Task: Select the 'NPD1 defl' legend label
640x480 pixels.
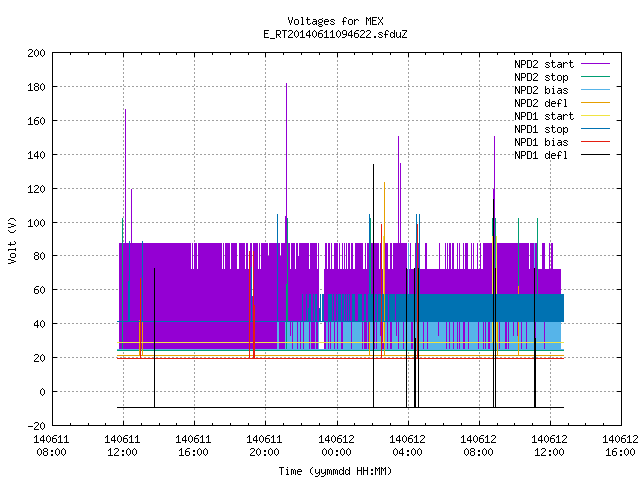Action: pos(541,156)
